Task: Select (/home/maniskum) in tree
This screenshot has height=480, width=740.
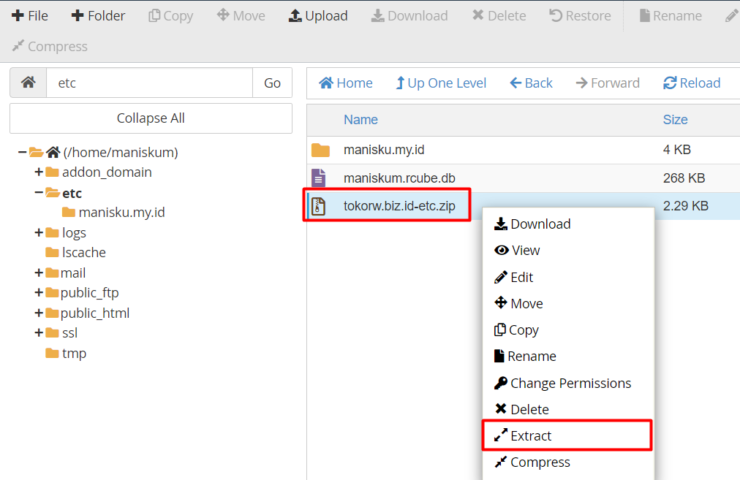Action: (121, 152)
